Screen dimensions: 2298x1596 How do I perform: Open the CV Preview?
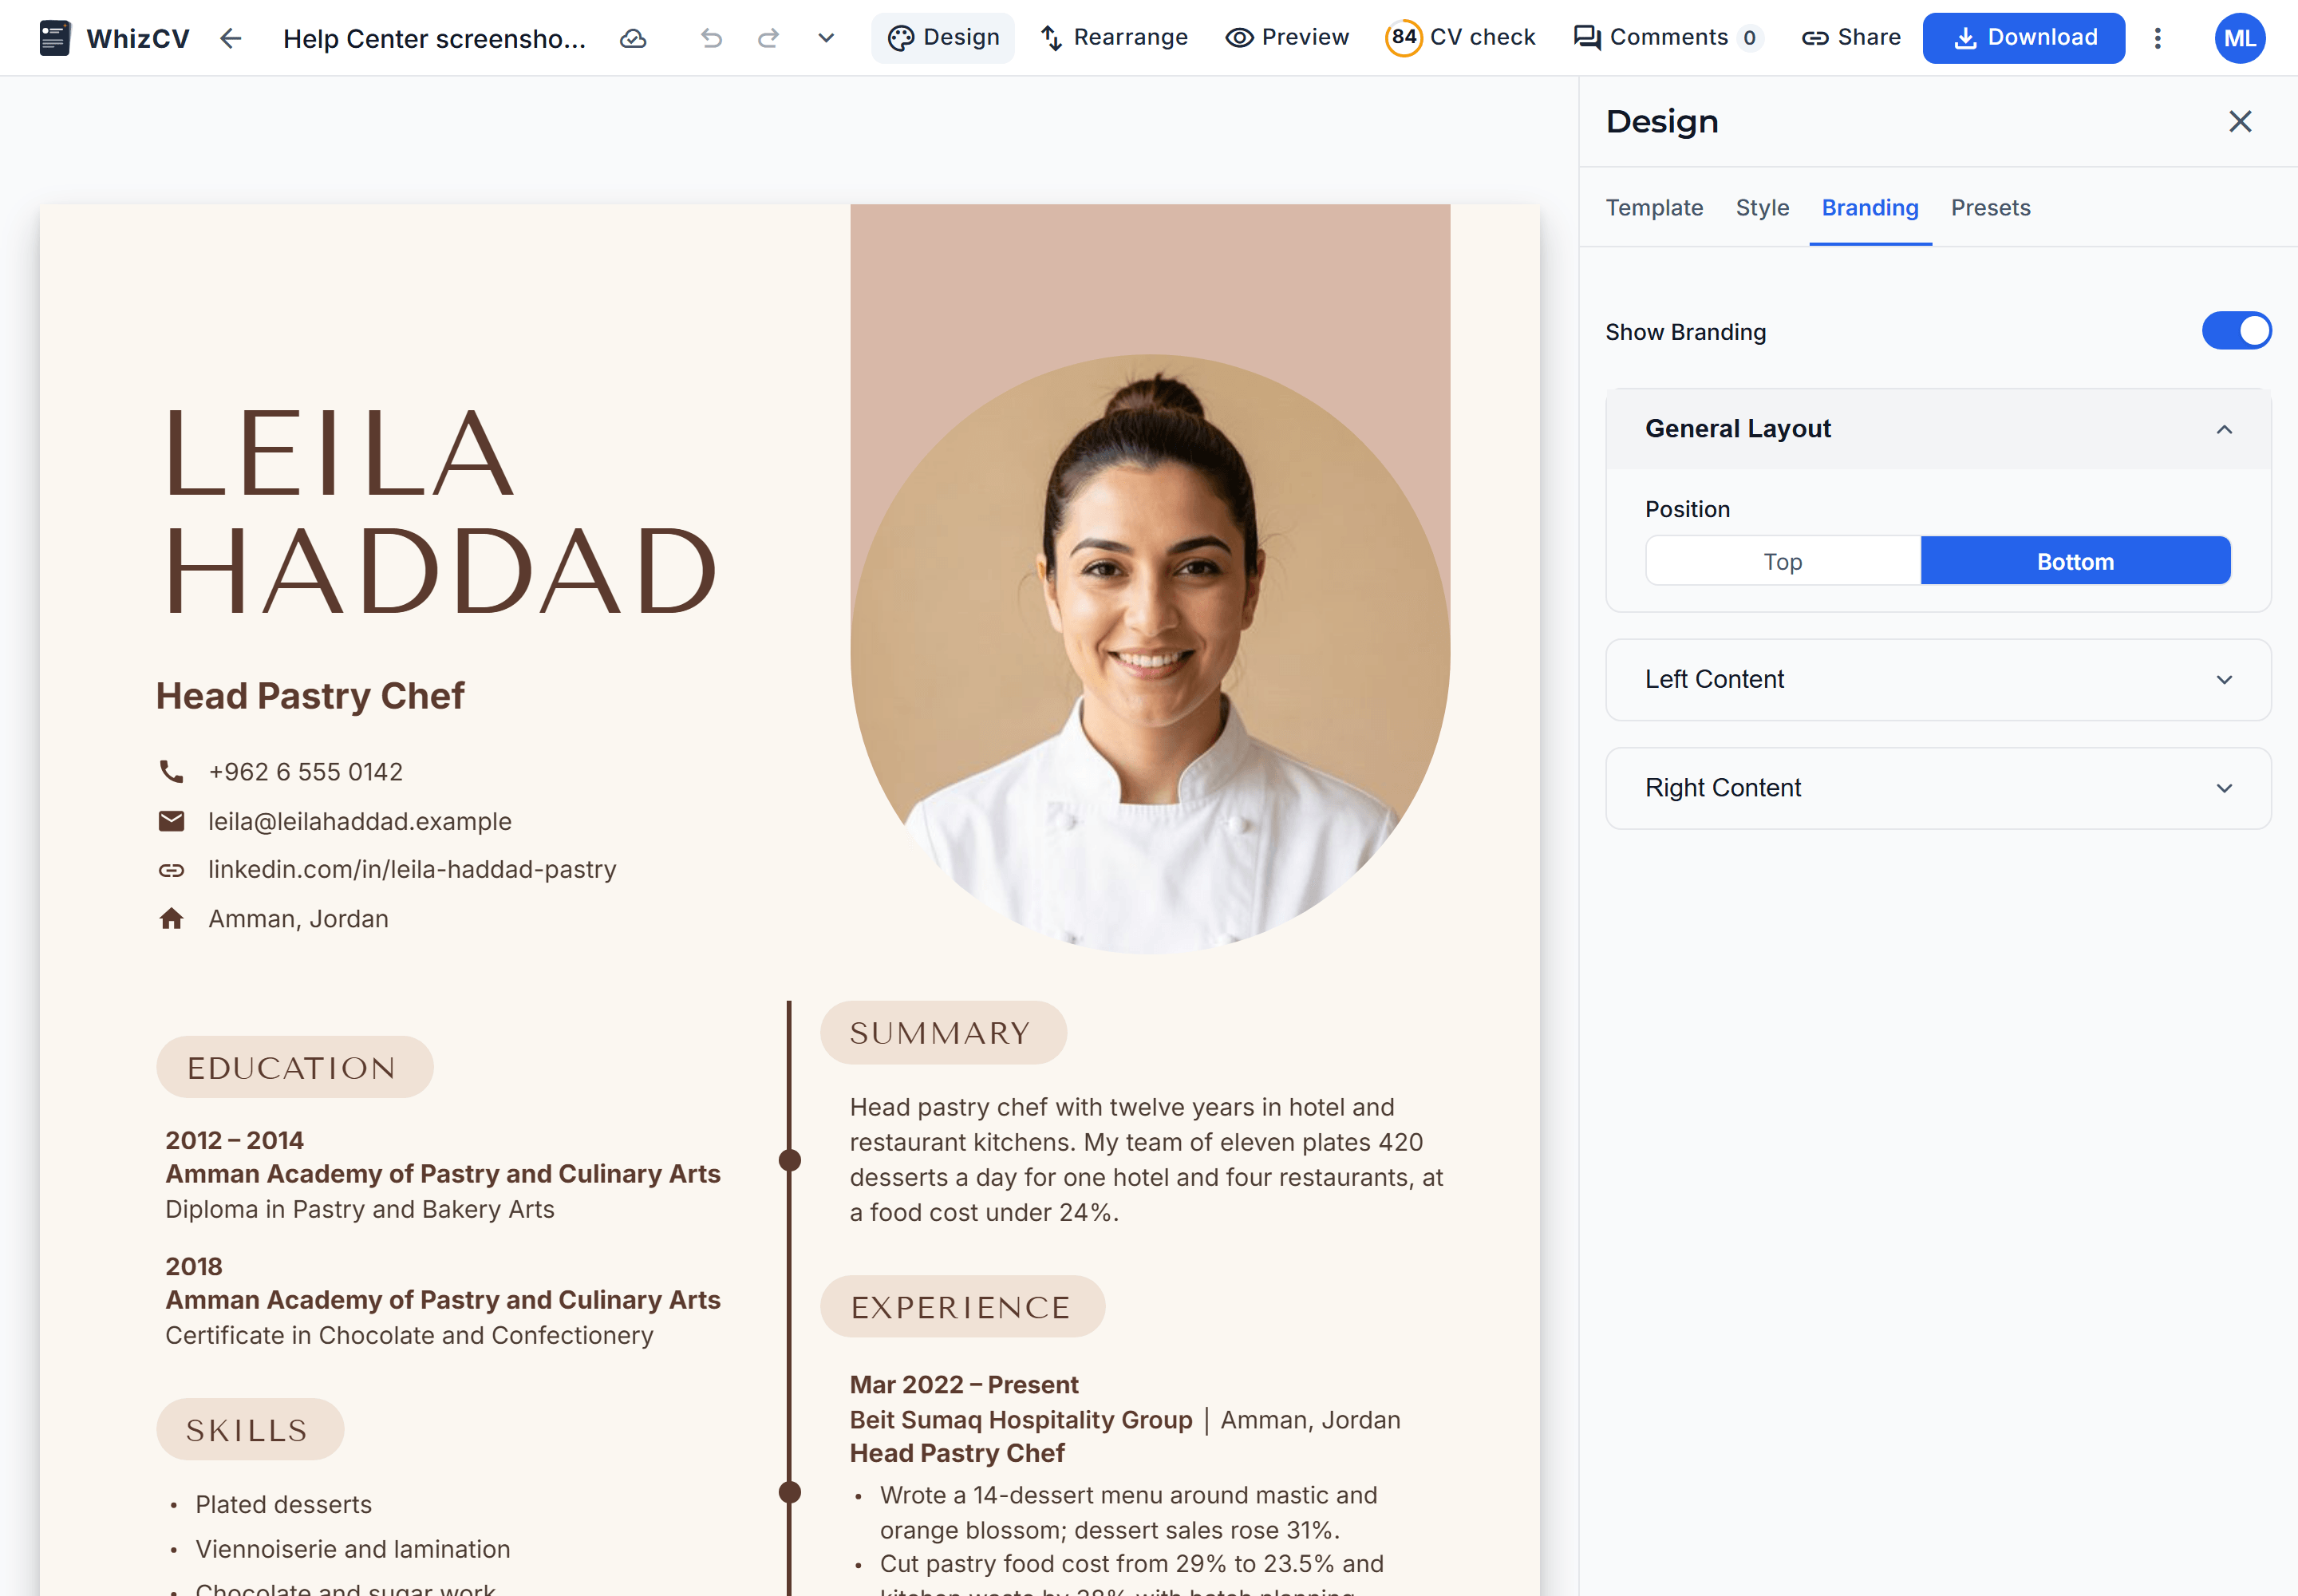click(x=1287, y=38)
